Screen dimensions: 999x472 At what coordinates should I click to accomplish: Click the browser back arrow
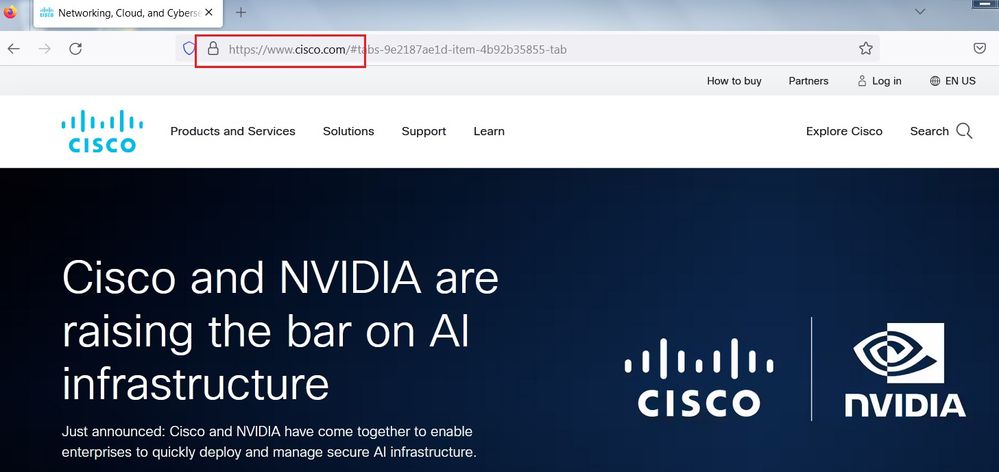13,49
